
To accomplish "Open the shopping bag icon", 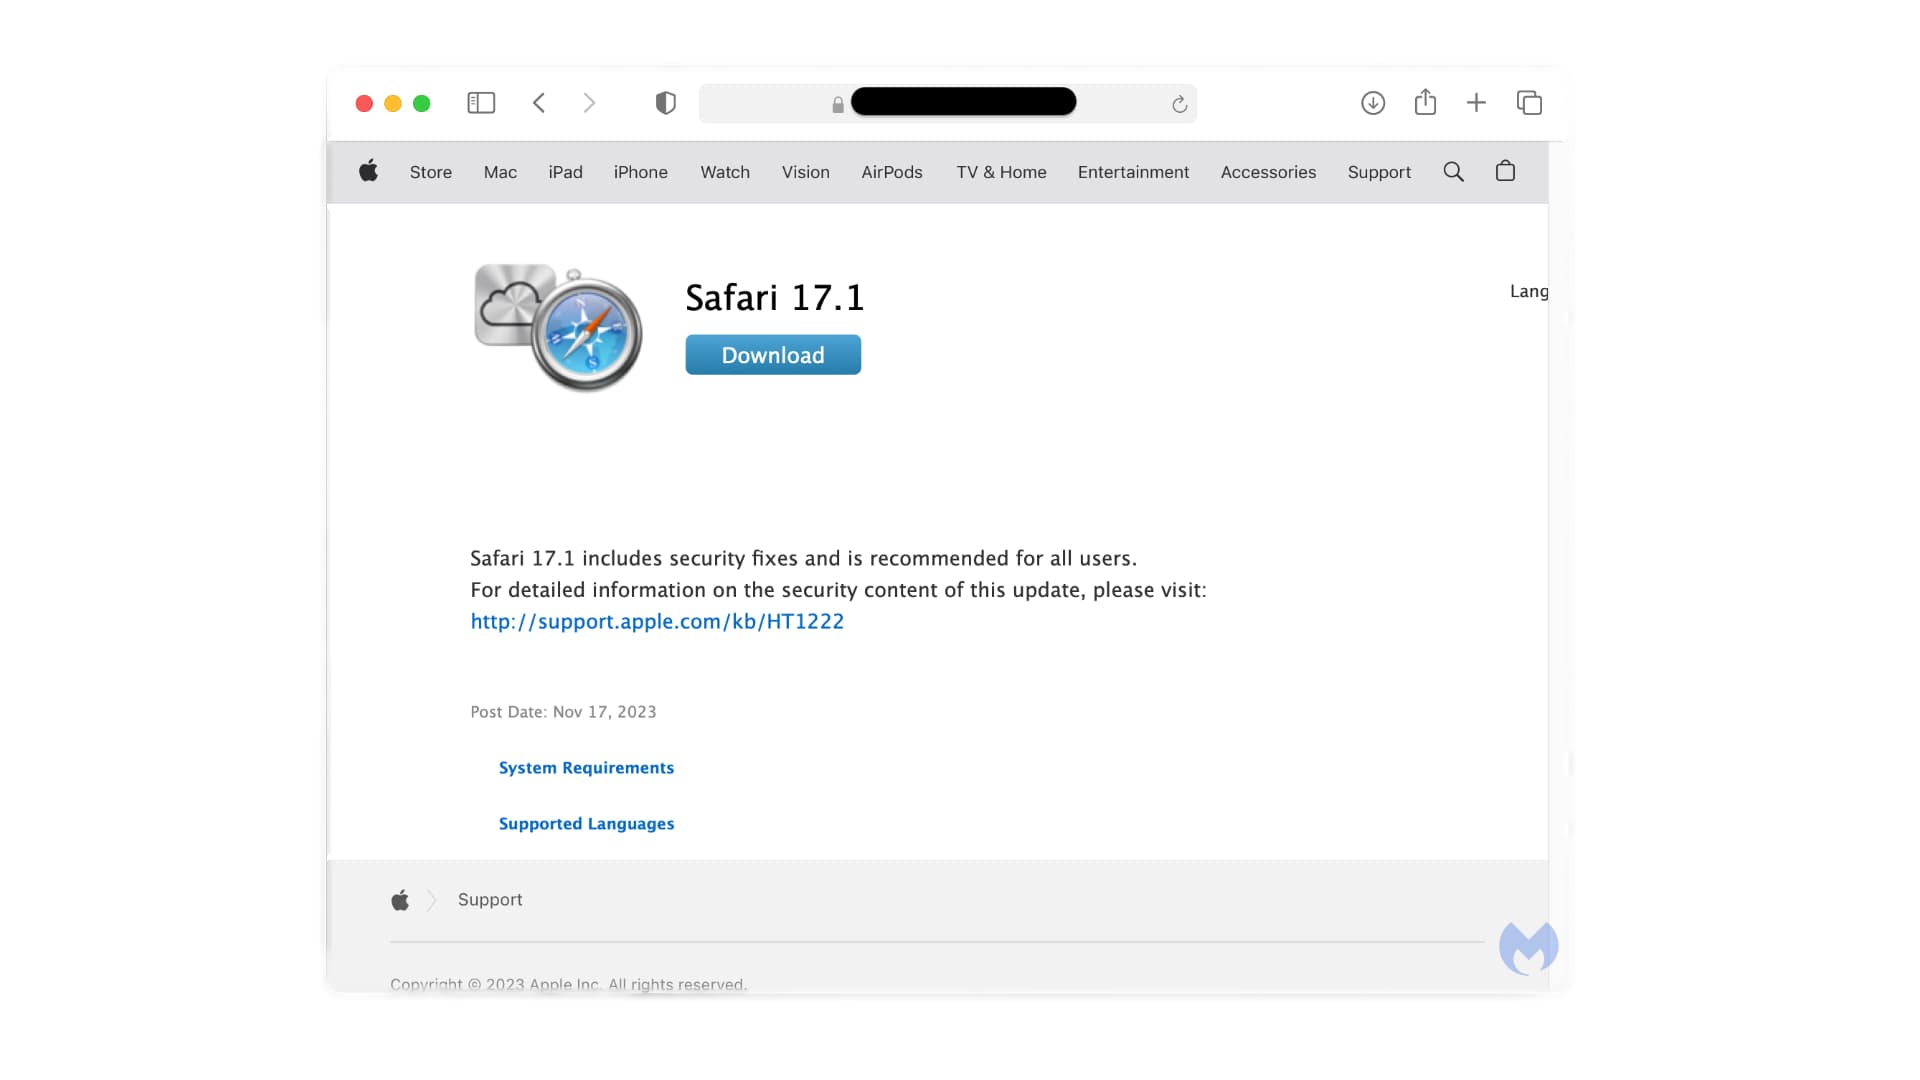I will (1505, 171).
